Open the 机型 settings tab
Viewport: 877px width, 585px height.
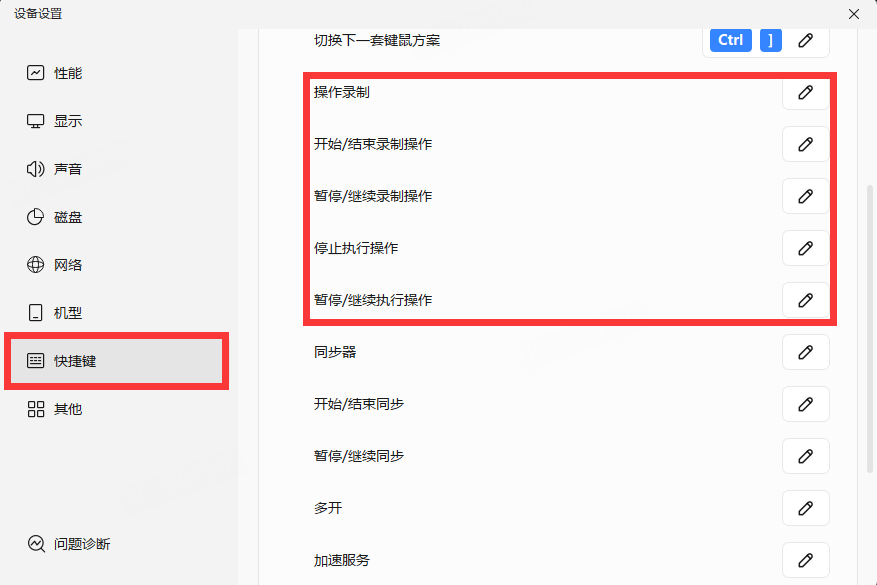pos(68,313)
